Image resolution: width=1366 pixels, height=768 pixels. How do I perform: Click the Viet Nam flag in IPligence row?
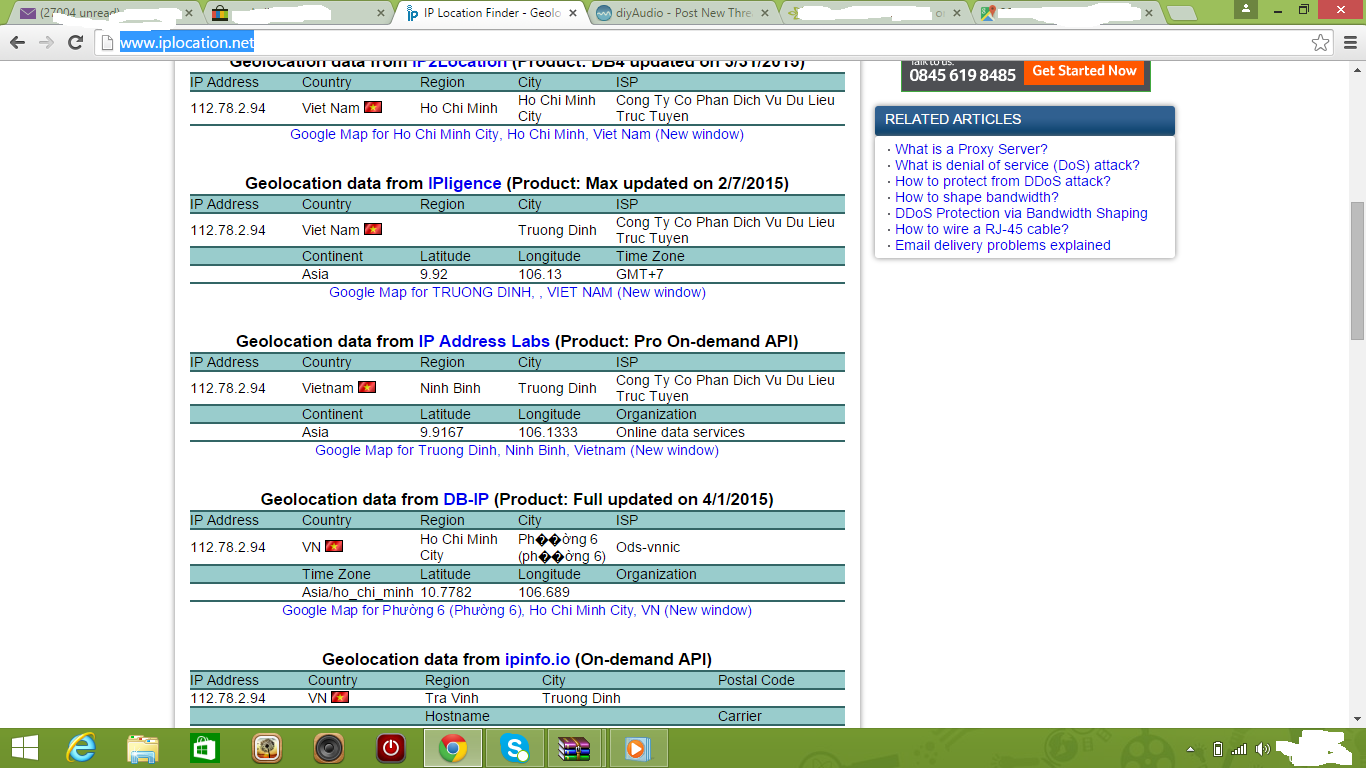pos(373,229)
